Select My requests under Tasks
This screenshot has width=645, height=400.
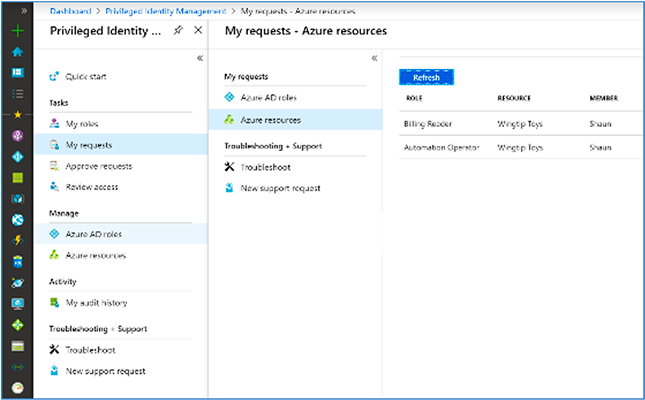pyautogui.click(x=121, y=145)
